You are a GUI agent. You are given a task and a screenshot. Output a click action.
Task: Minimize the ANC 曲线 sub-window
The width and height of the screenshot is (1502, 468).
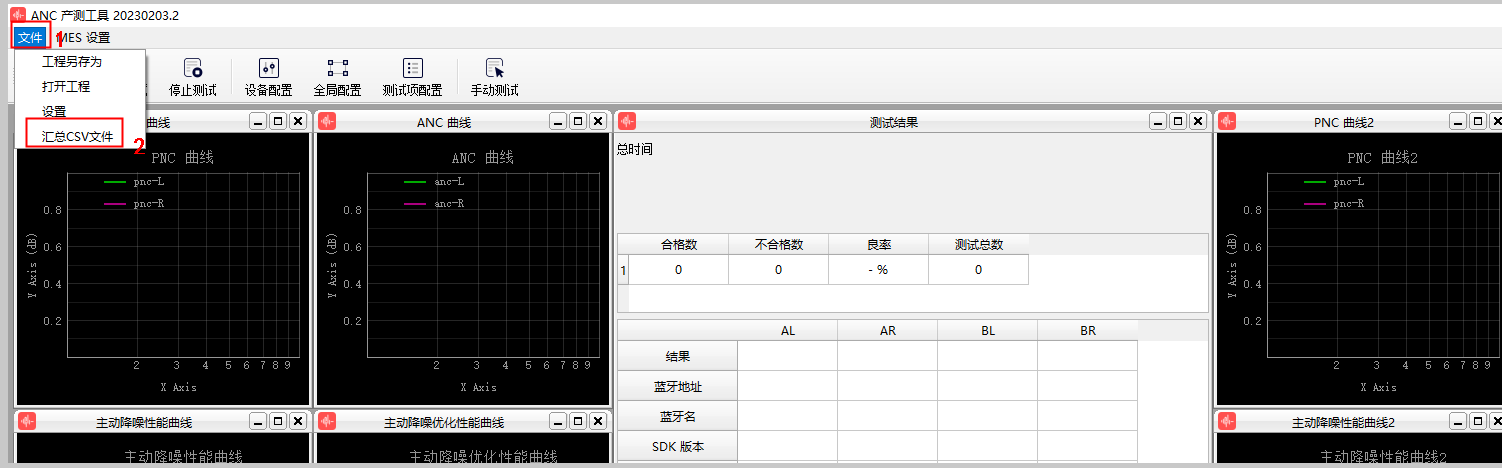(558, 121)
